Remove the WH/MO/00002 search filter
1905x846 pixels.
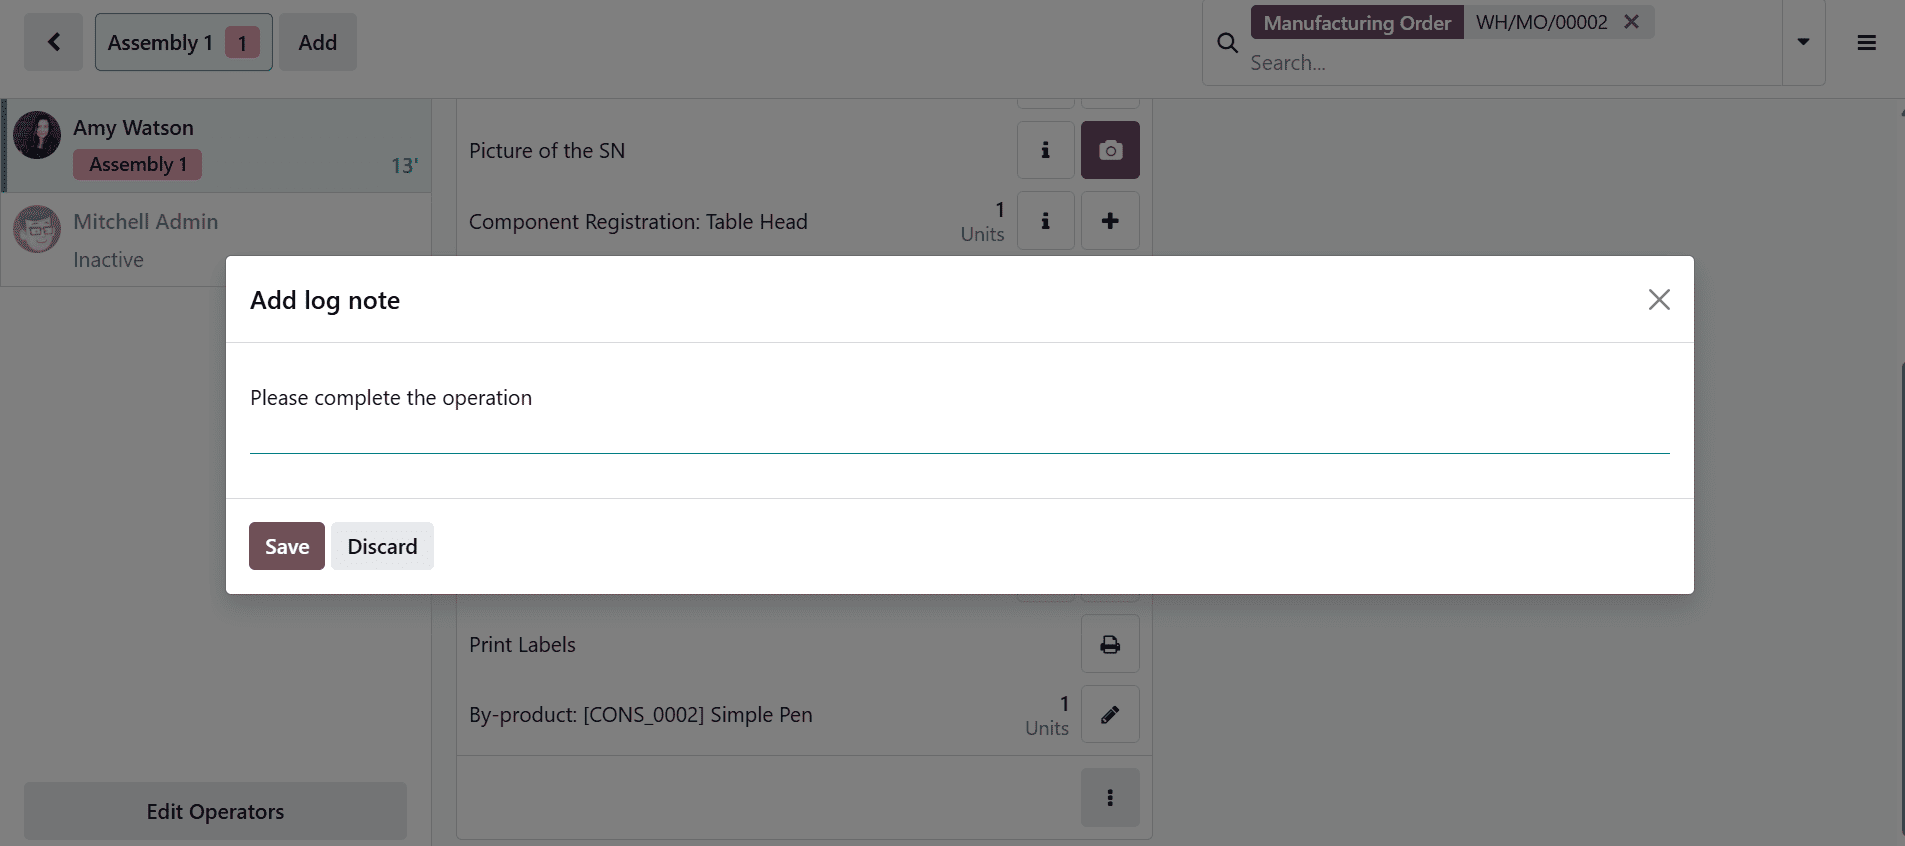1630,22
